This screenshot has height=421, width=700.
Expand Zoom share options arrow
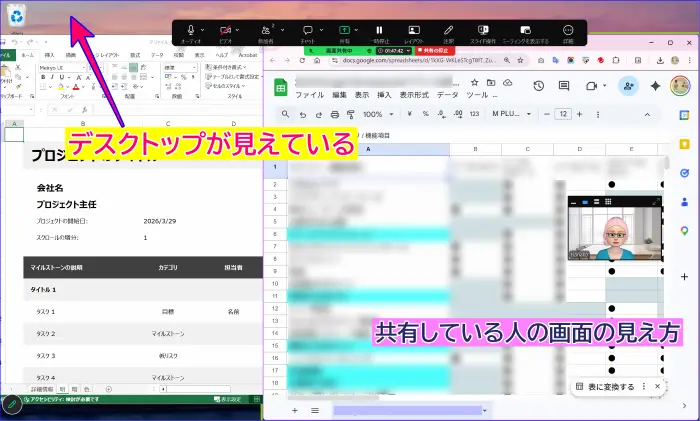[356, 30]
